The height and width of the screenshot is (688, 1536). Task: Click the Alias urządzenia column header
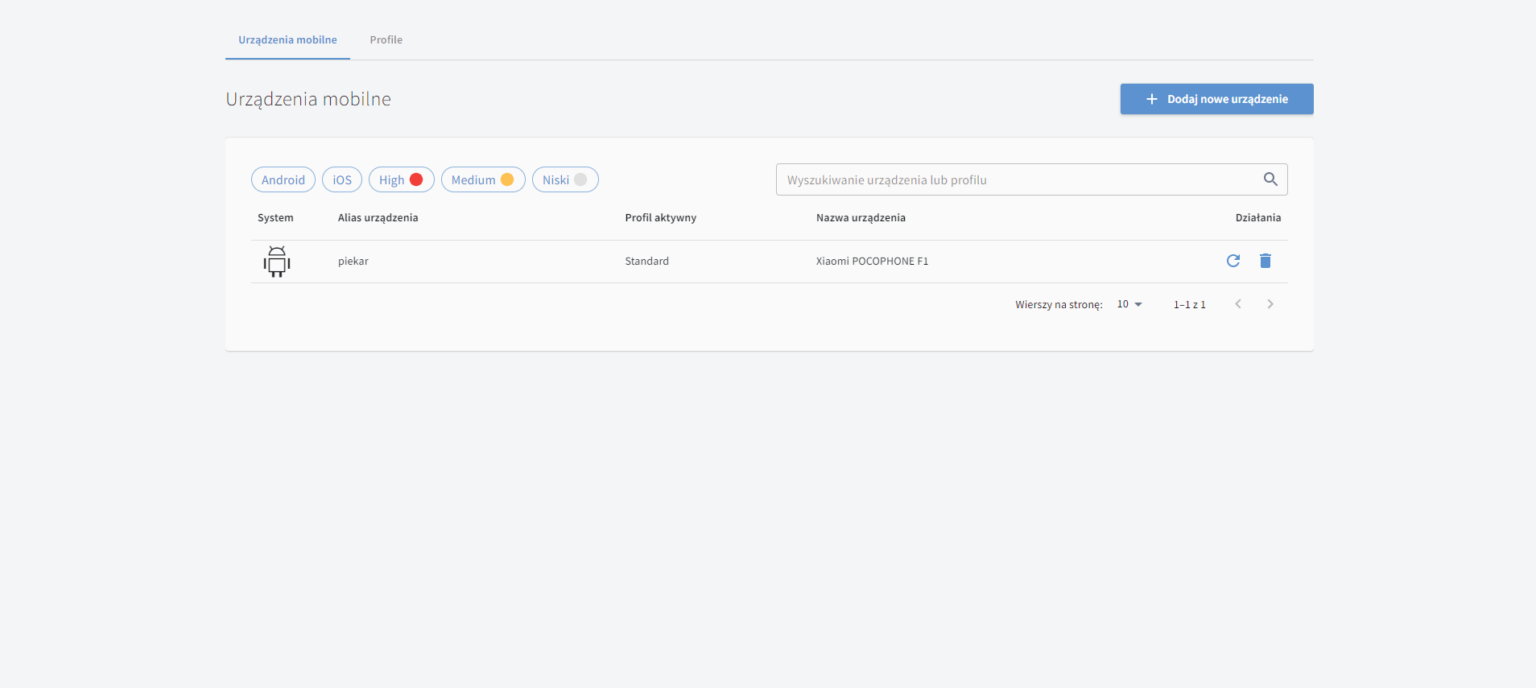point(378,218)
